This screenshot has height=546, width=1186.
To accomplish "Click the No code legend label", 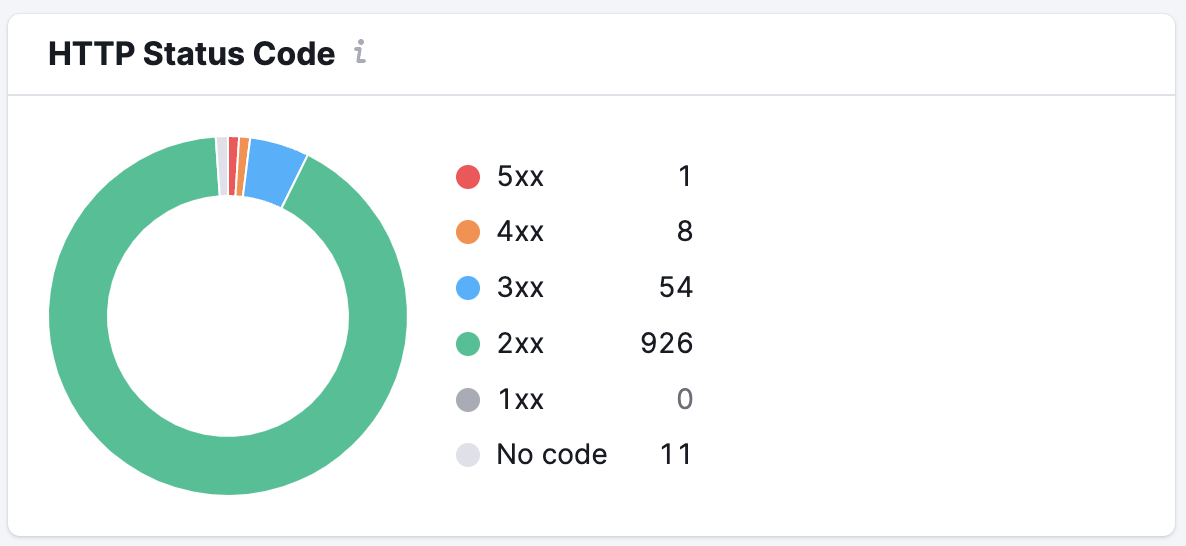I will click(552, 455).
